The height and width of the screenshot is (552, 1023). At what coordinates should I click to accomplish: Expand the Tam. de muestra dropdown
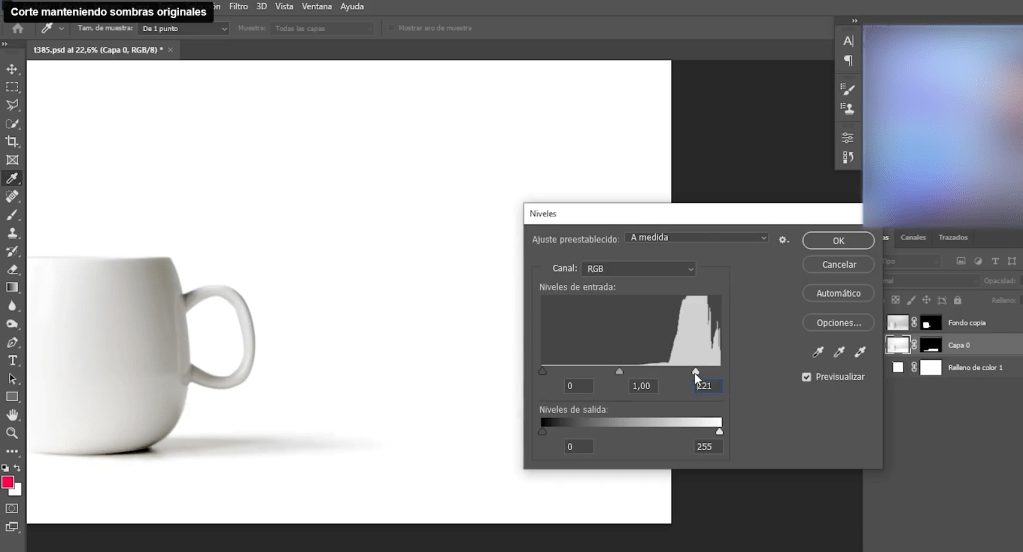click(x=183, y=29)
